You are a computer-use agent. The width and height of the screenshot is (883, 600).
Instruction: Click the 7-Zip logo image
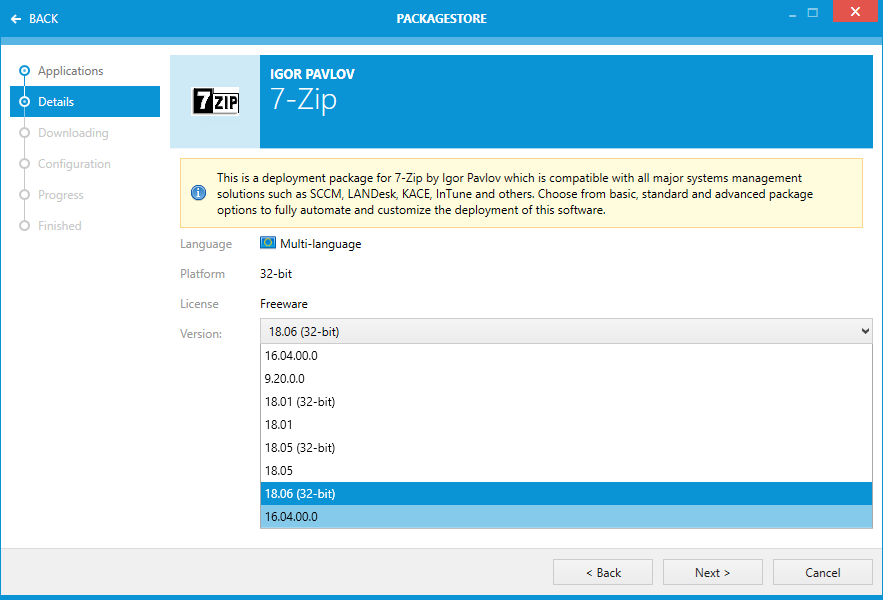pyautogui.click(x=215, y=102)
